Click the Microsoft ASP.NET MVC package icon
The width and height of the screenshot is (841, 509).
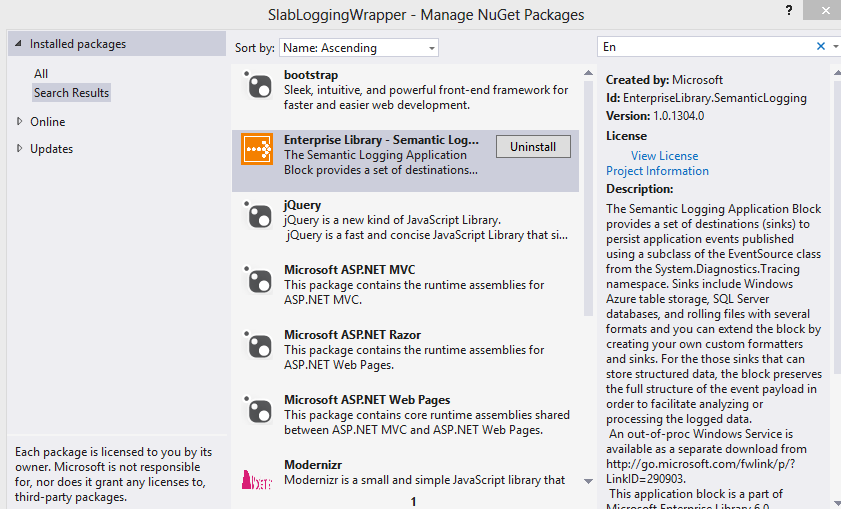[x=258, y=281]
